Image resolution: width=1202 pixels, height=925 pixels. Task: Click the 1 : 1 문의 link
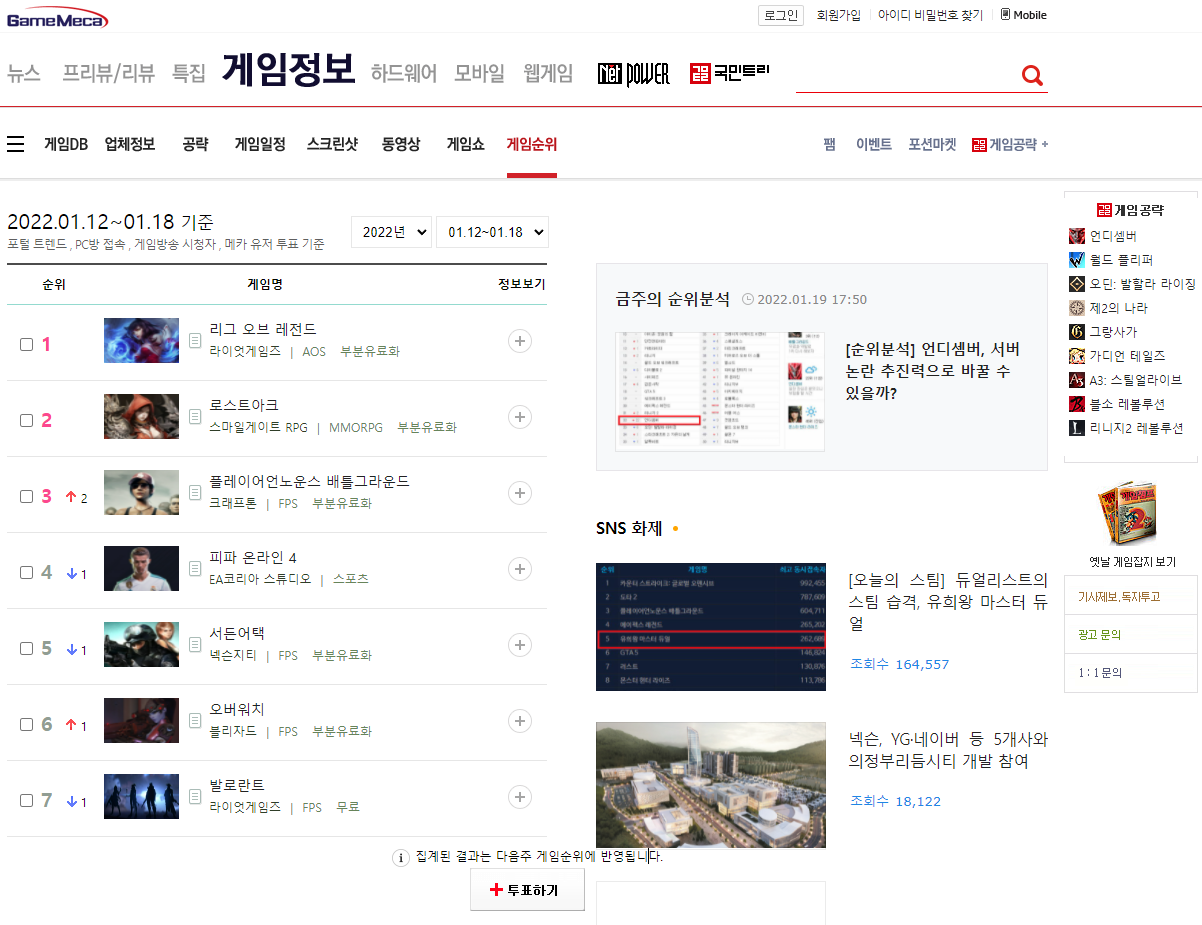click(x=1100, y=672)
